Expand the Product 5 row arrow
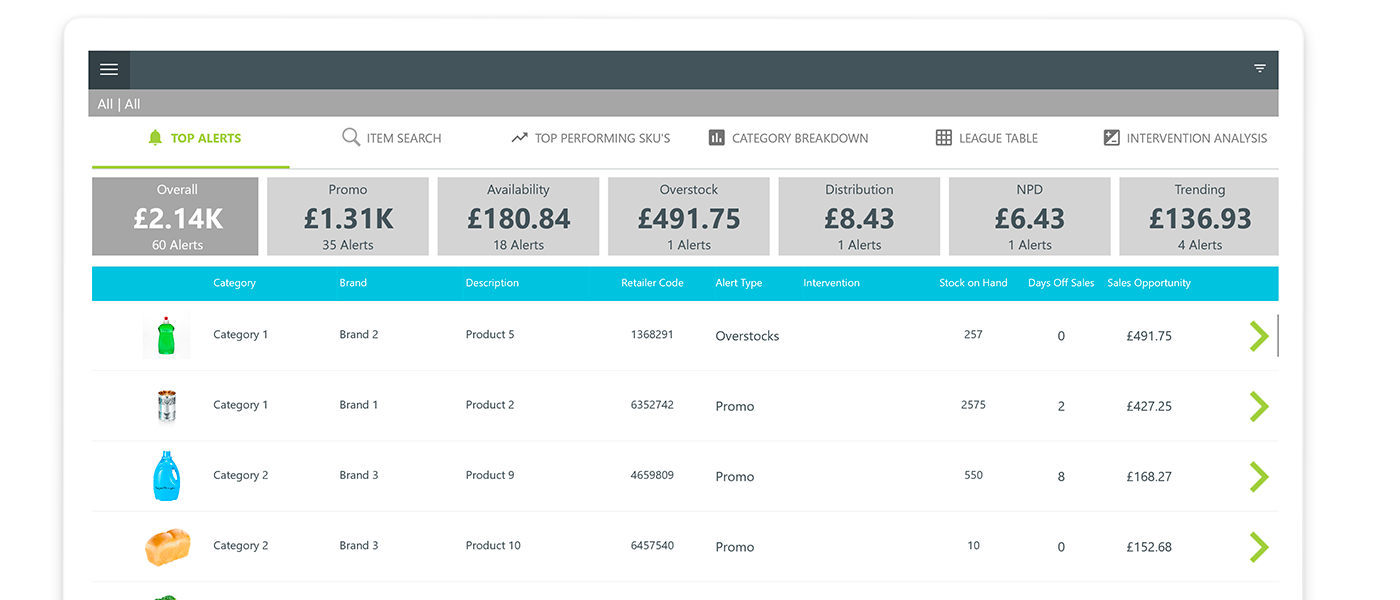The height and width of the screenshot is (600, 1400). [x=1259, y=336]
